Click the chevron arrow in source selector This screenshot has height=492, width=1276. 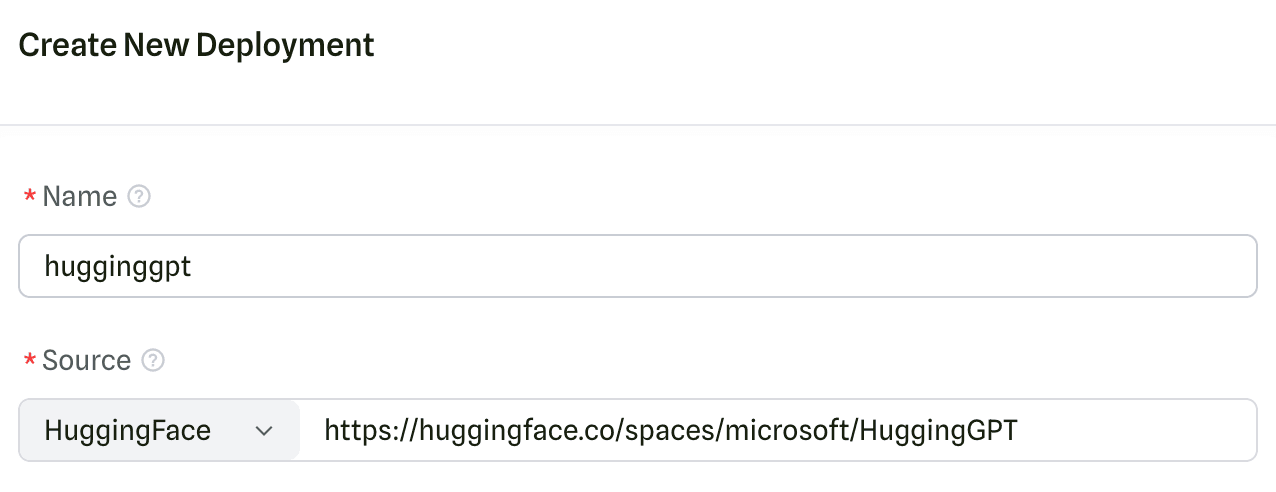point(264,431)
